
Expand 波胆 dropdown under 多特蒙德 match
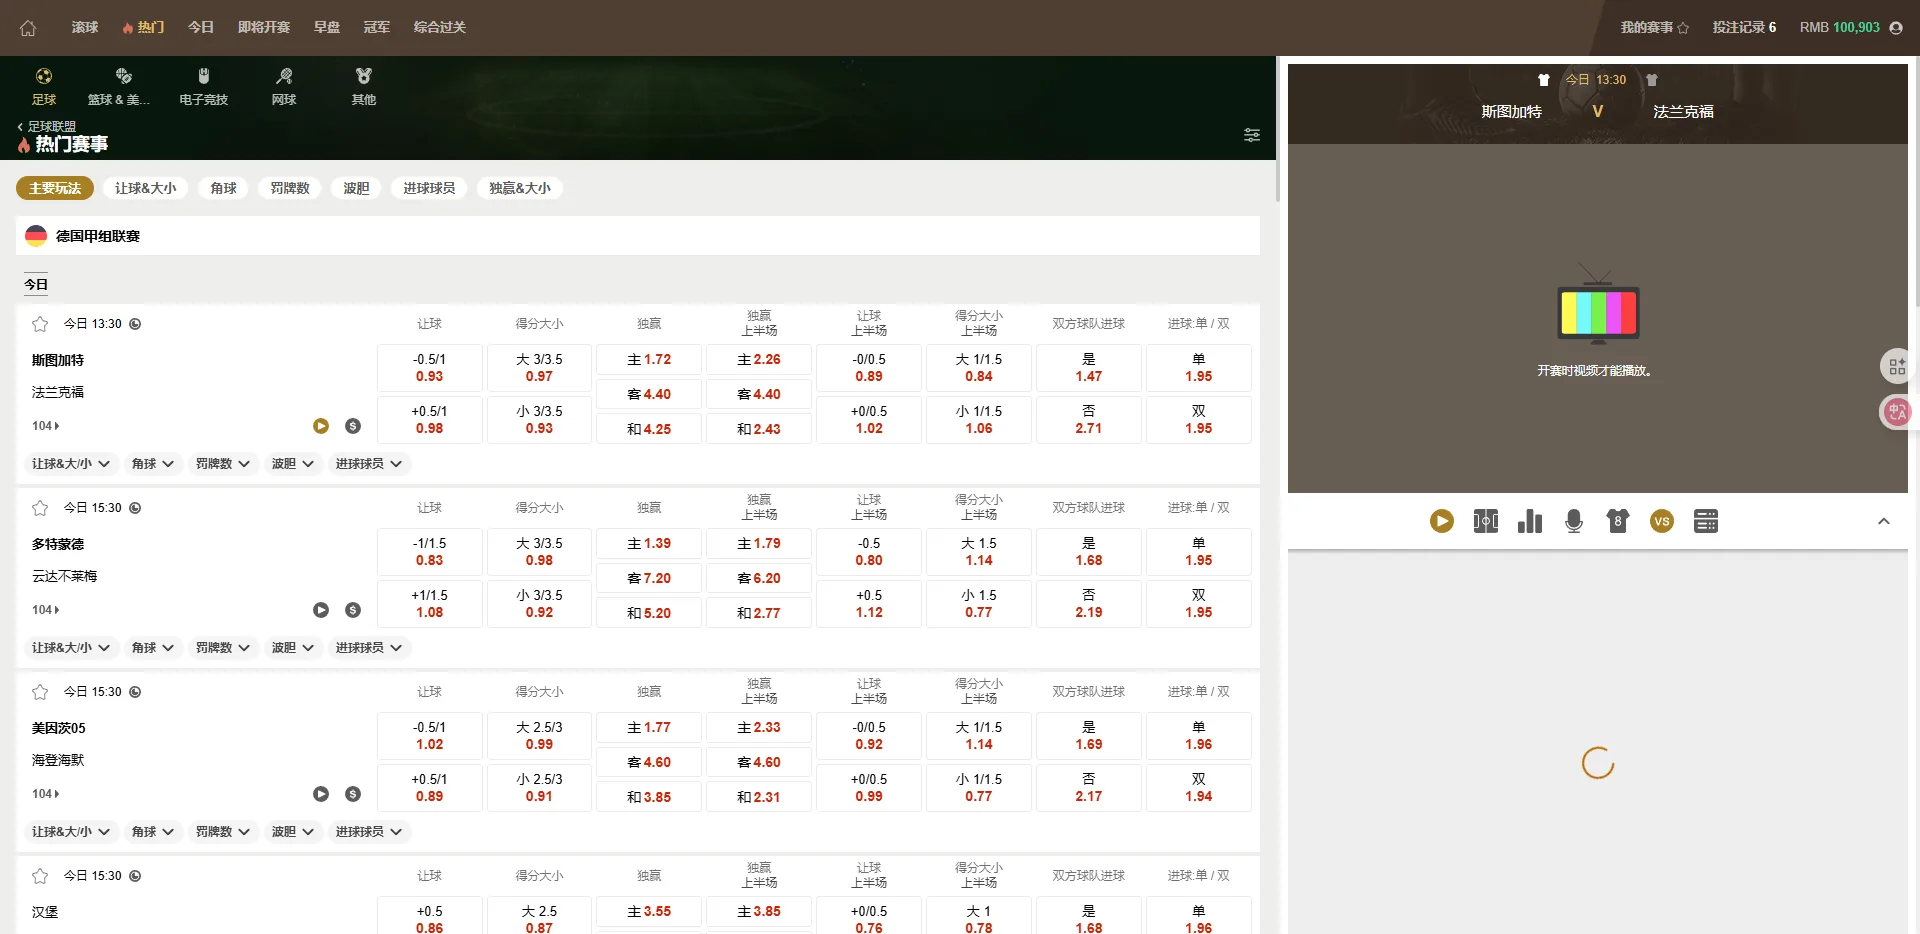pyautogui.click(x=293, y=648)
